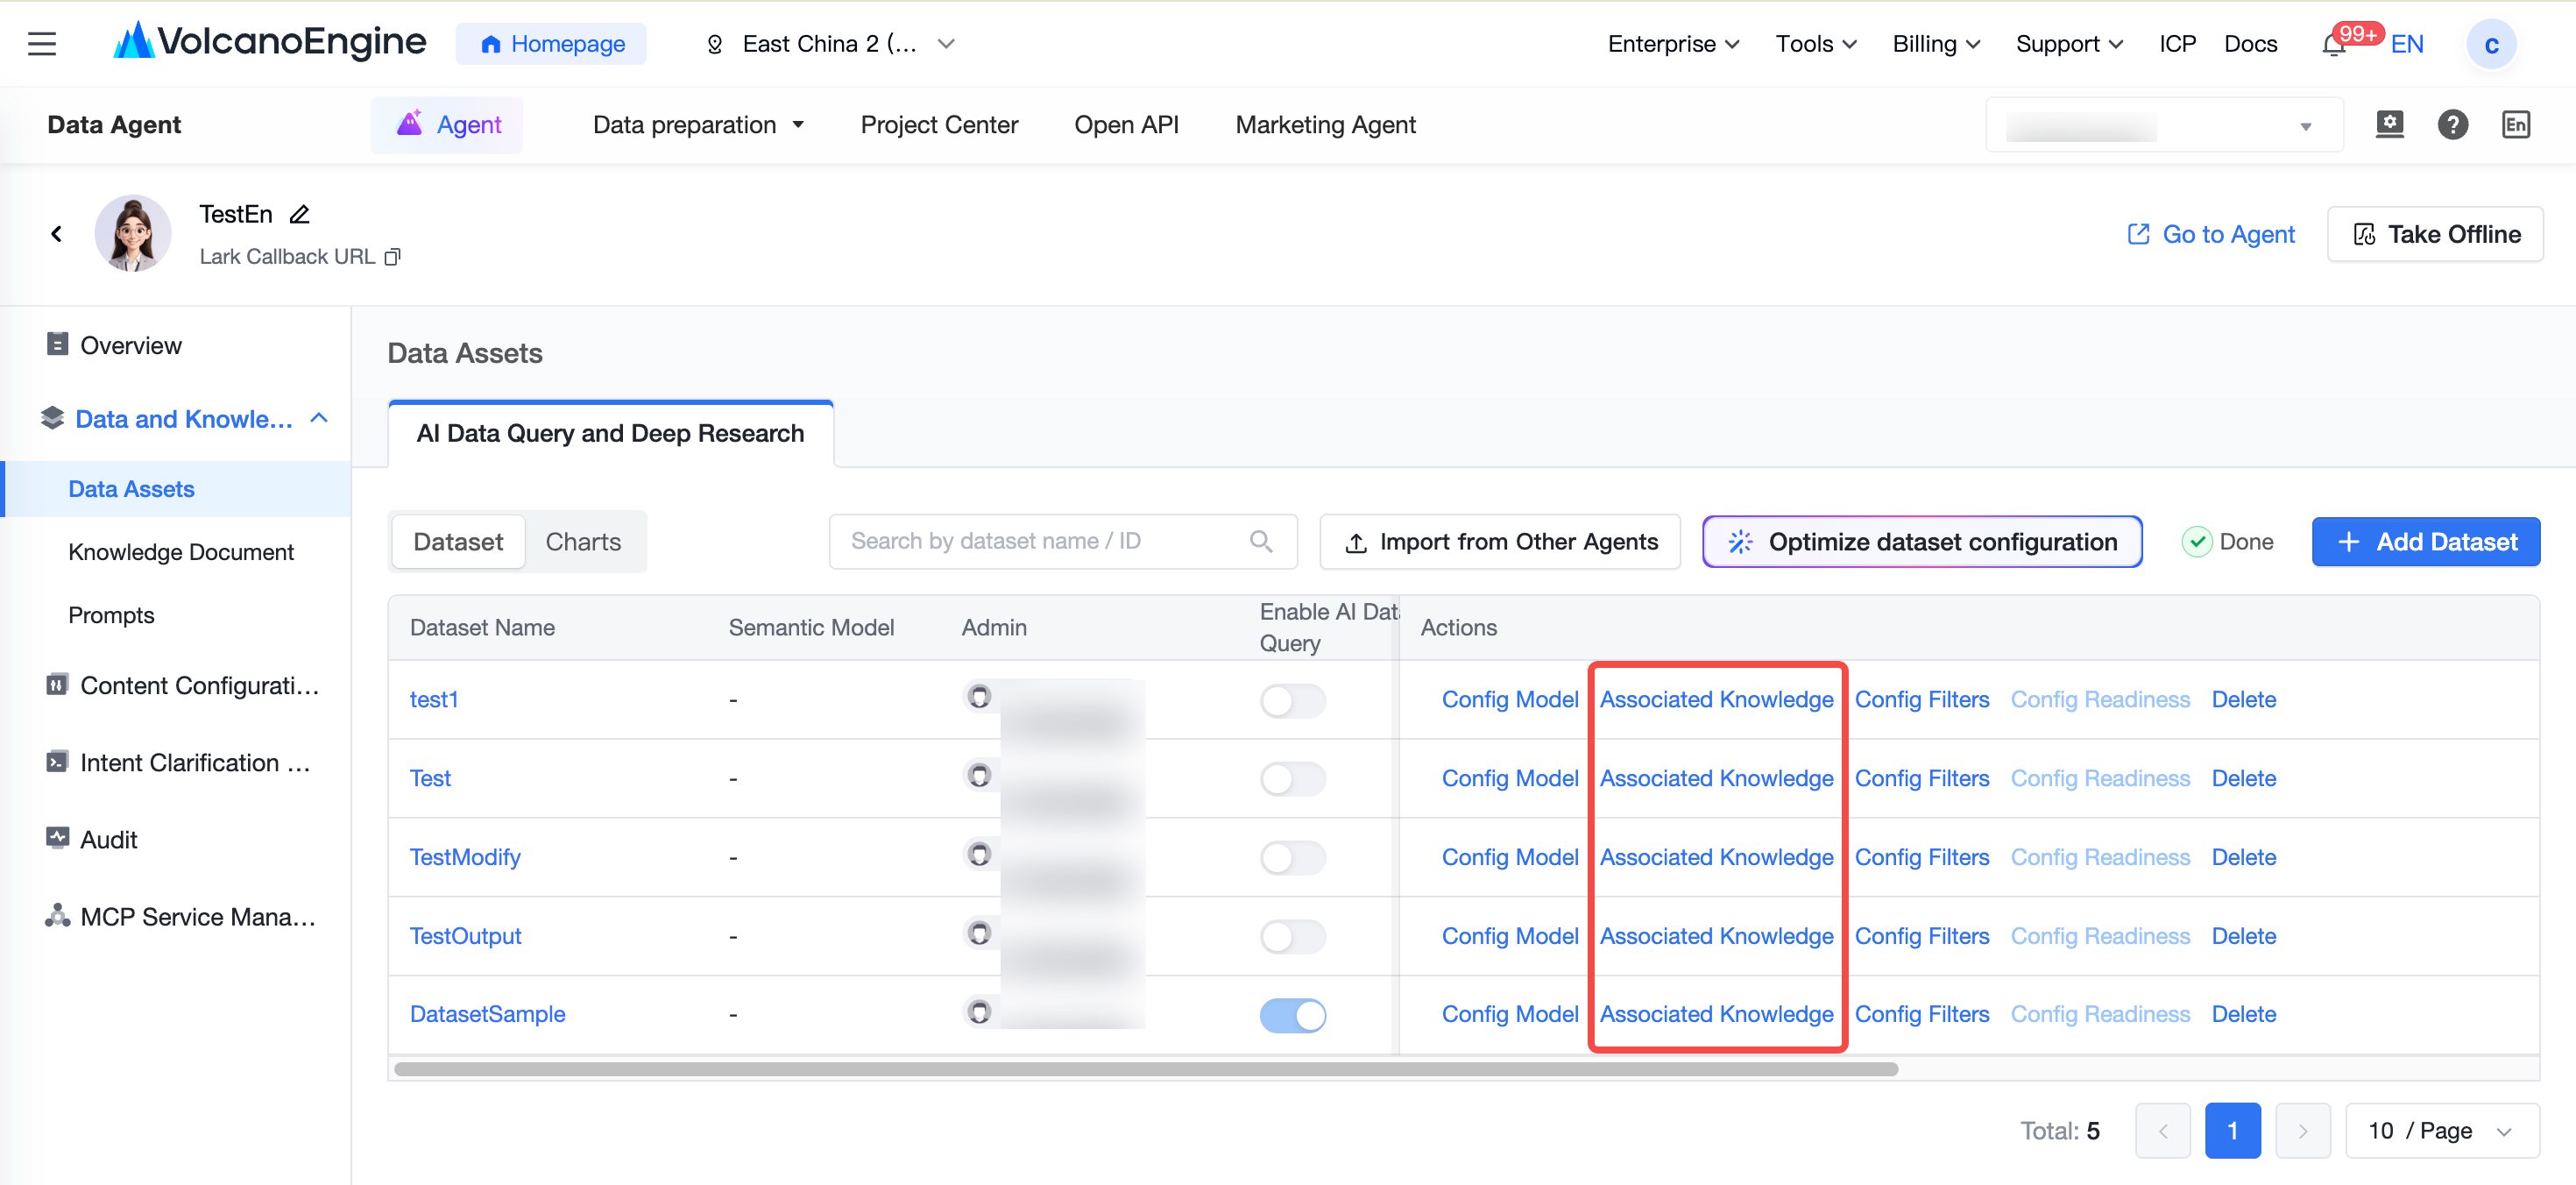Screen dimensions: 2576x1185
Task: Enable AI Data Query for test1
Action: (1292, 700)
